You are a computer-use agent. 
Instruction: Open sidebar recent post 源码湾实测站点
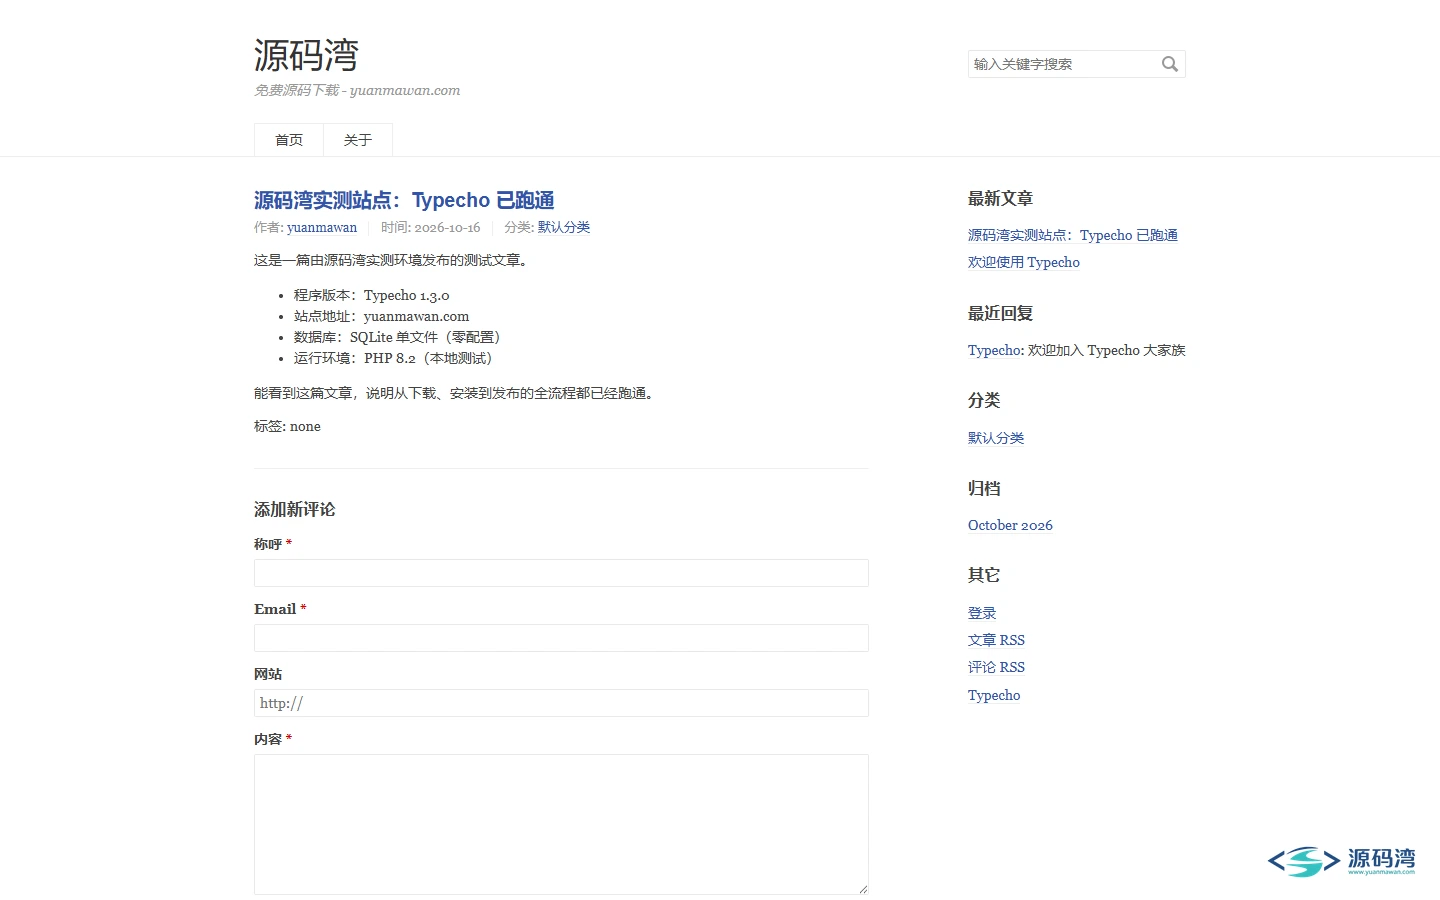pyautogui.click(x=1073, y=235)
